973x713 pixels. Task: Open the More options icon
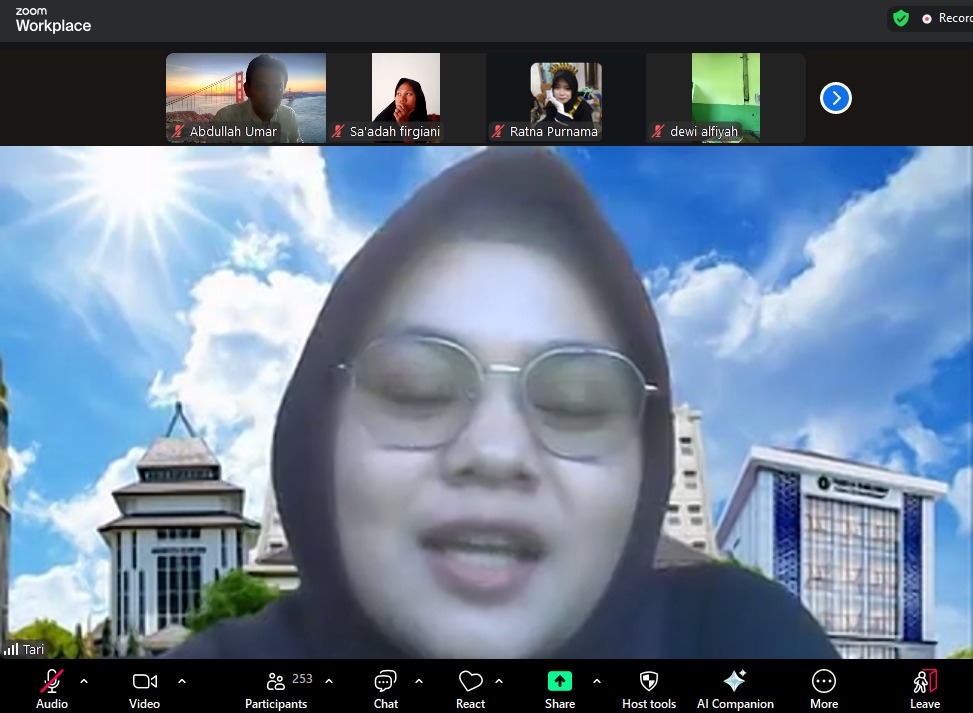click(823, 682)
